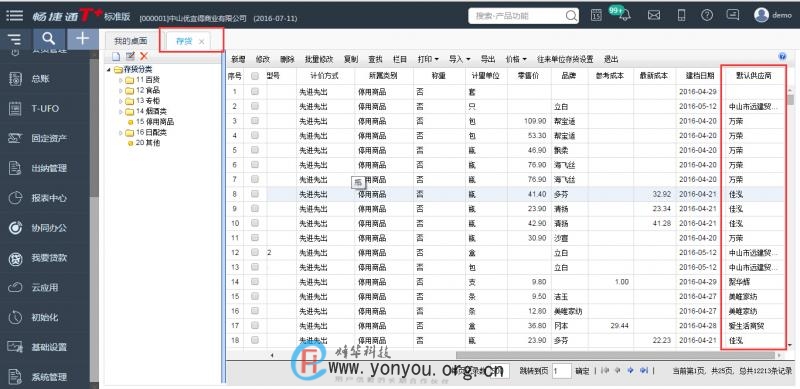Open the 打印 dropdown in toolbar
The width and height of the screenshot is (800, 389).
tap(428, 59)
